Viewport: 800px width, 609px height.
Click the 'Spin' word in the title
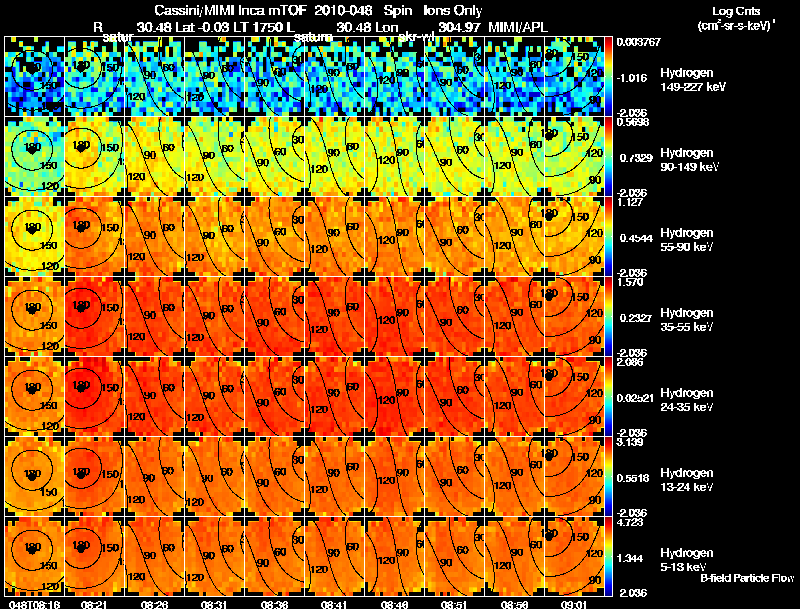pos(397,11)
